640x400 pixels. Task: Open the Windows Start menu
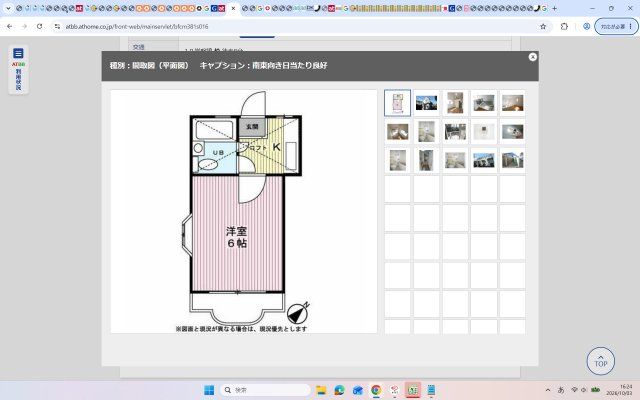209,390
